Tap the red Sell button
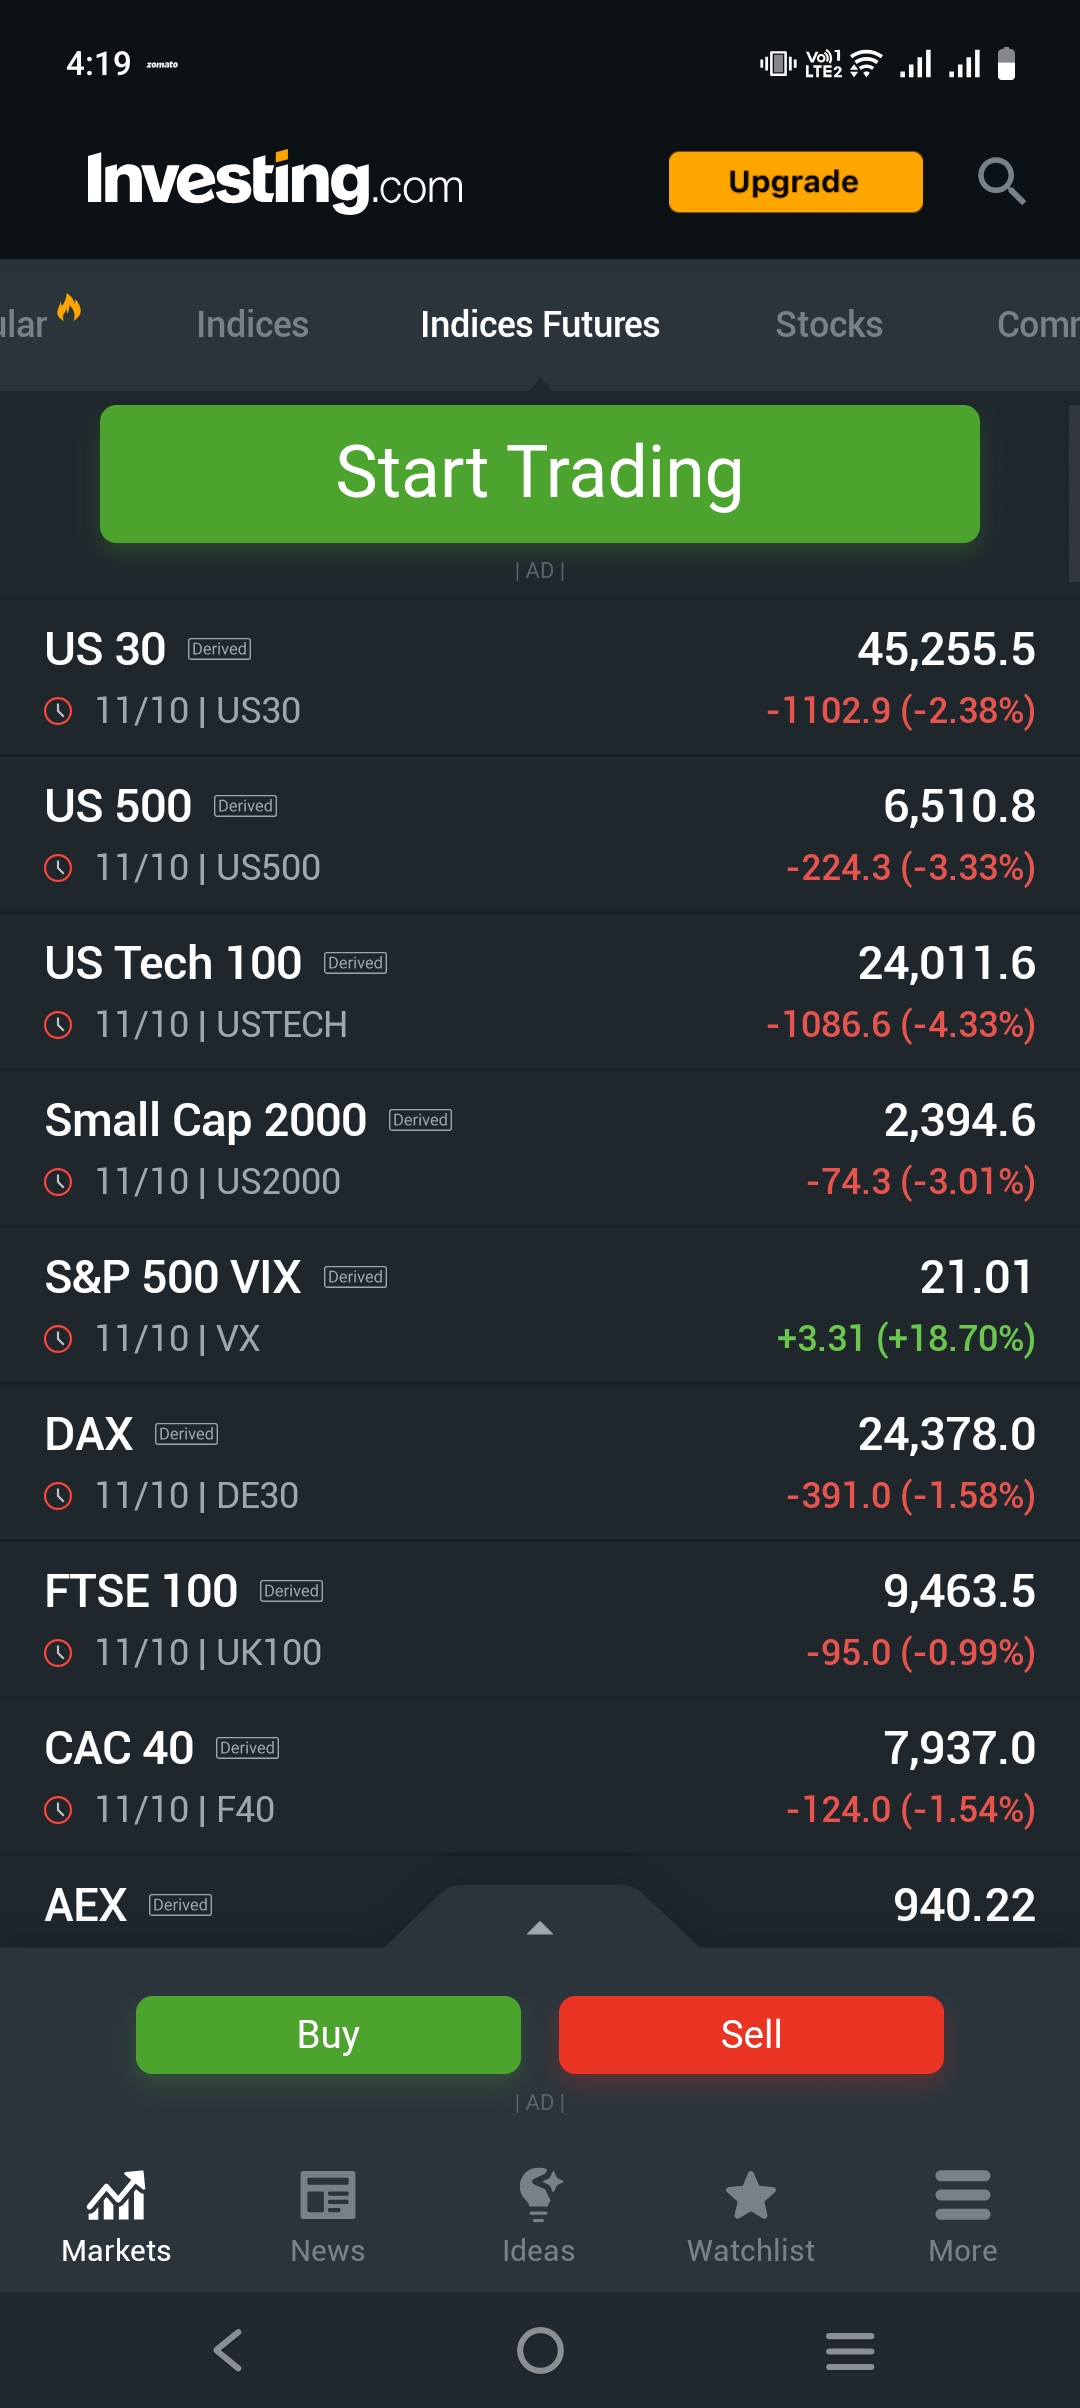1080x2408 pixels. 751,2034
